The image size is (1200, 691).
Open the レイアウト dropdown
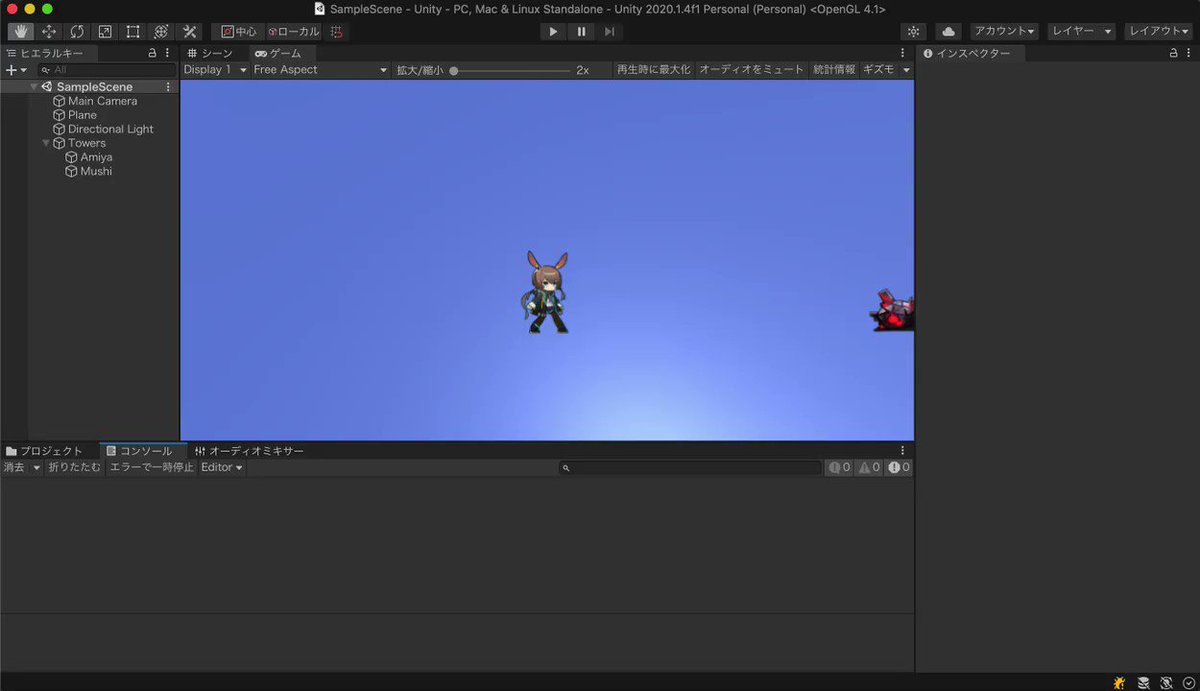[1158, 31]
